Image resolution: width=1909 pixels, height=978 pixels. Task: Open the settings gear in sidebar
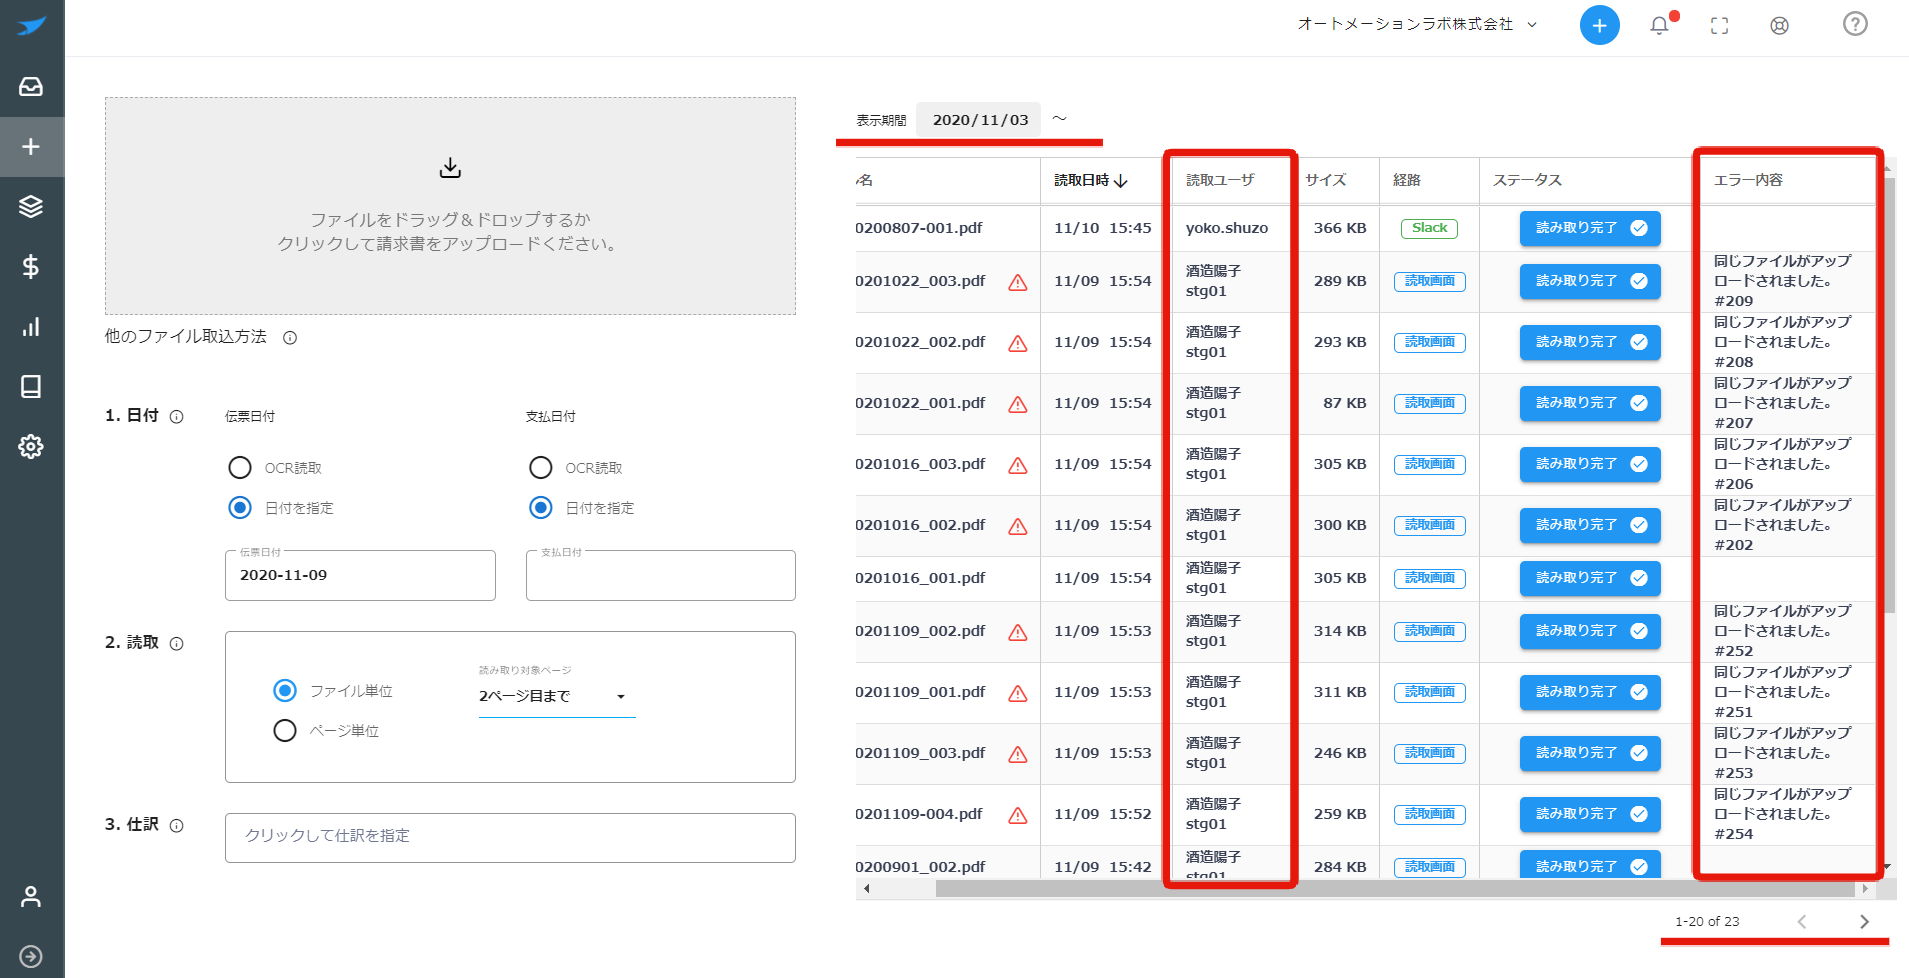coord(31,447)
